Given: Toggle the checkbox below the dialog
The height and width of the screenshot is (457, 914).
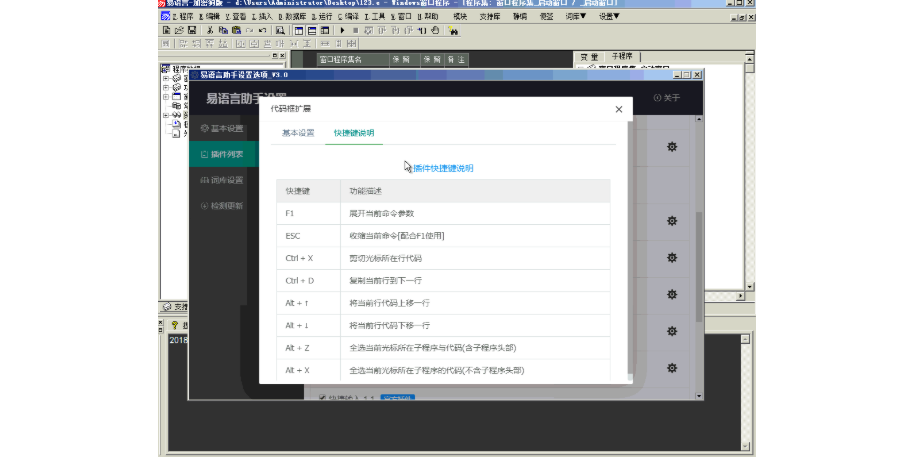Looking at the screenshot, I should coord(322,397).
